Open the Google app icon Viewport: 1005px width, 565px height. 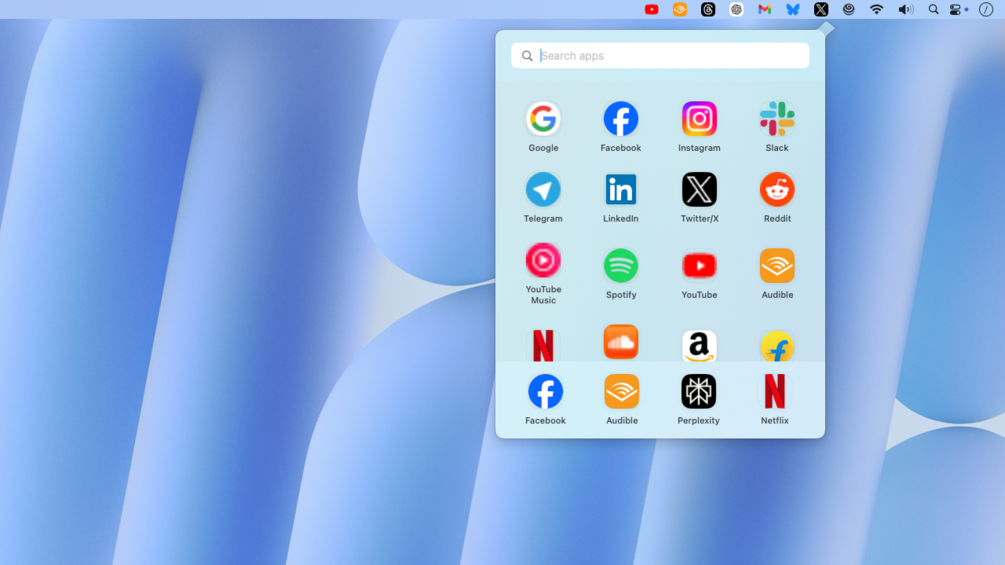click(543, 119)
